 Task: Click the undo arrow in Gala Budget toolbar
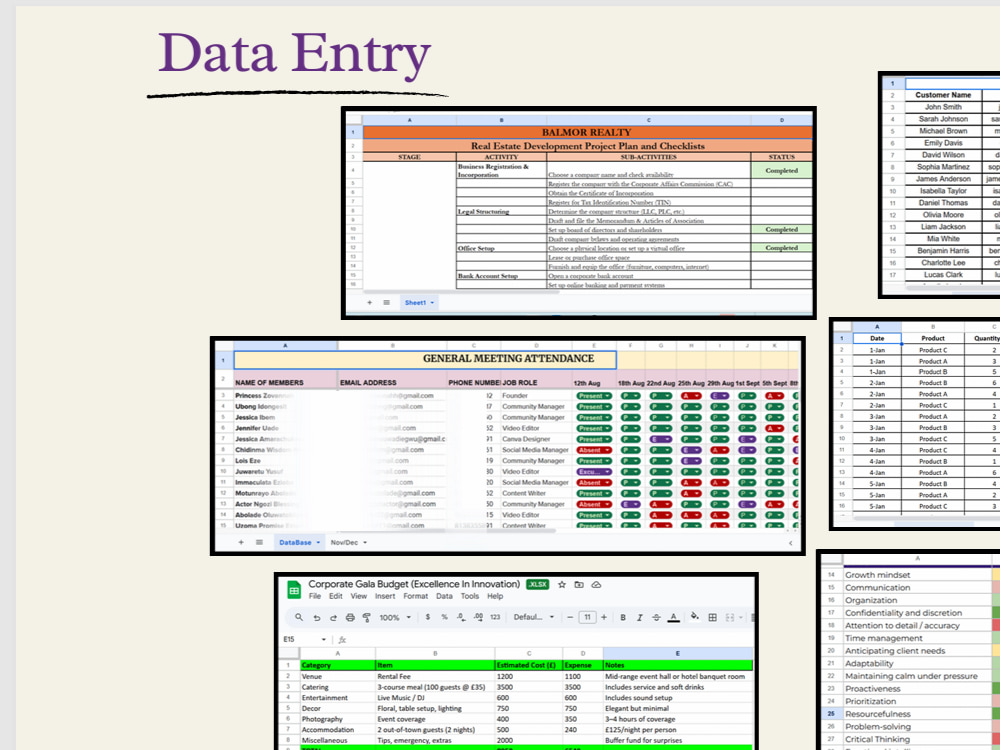coord(316,617)
